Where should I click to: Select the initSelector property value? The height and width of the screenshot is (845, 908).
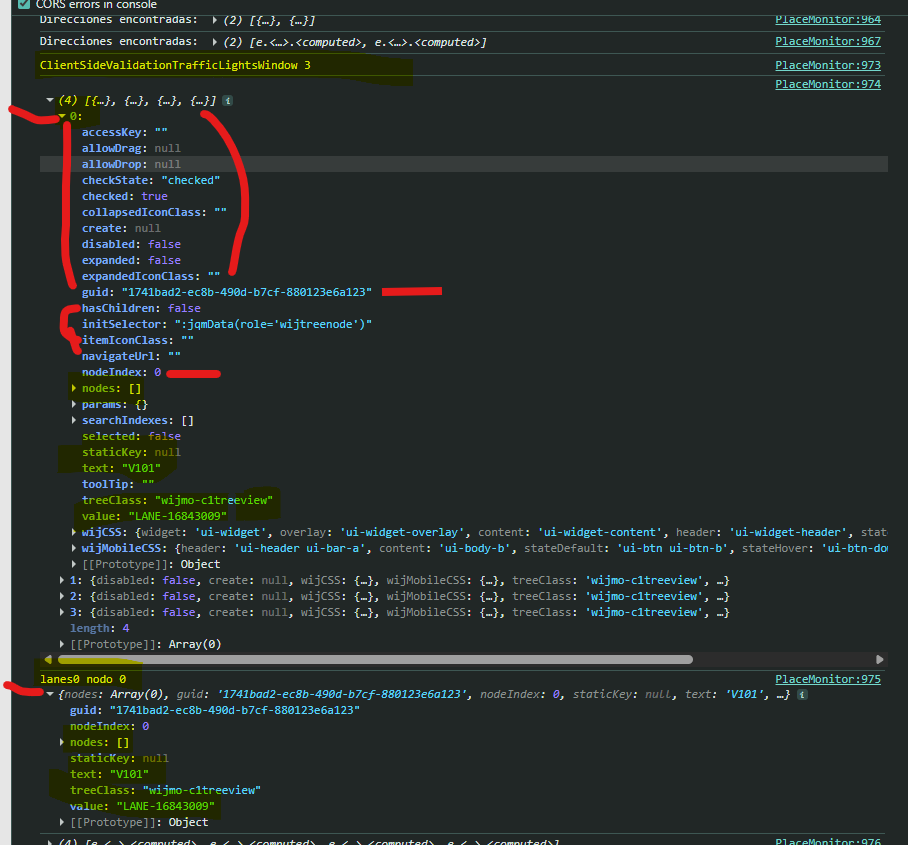pos(273,324)
